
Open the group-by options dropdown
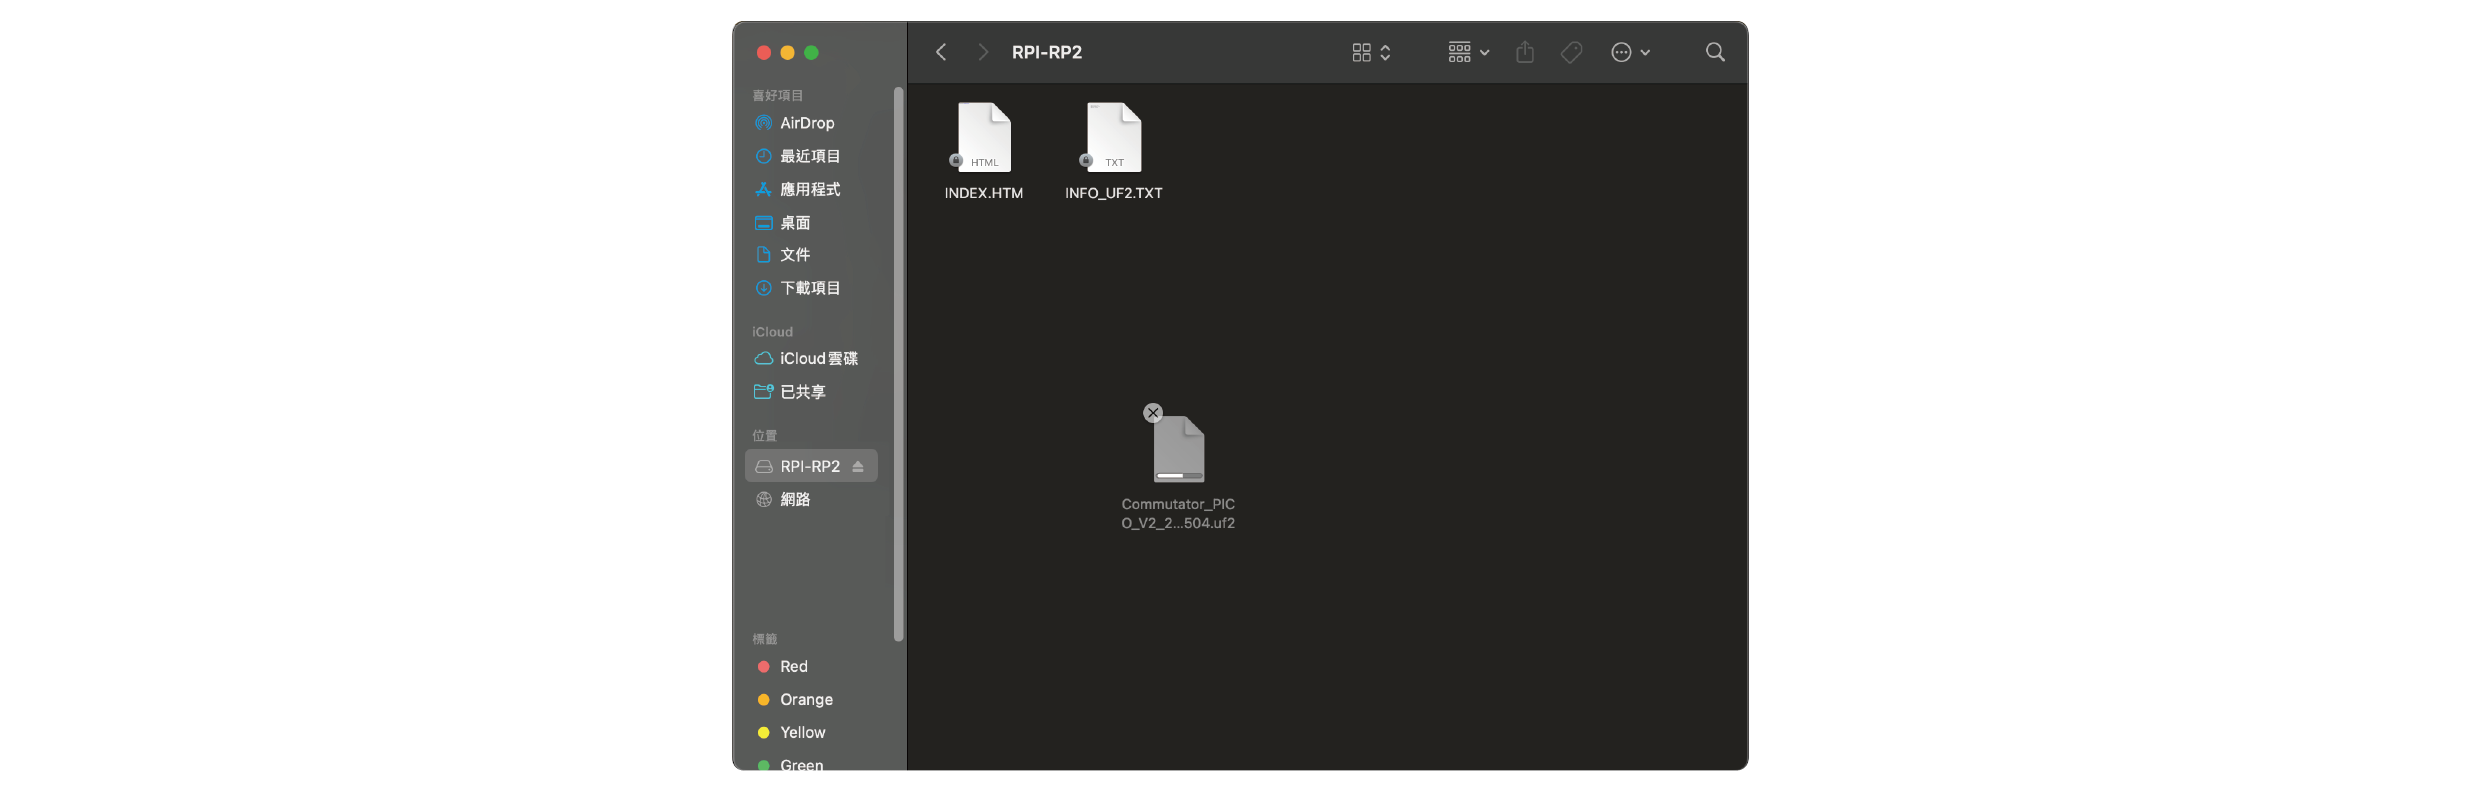tap(1469, 52)
